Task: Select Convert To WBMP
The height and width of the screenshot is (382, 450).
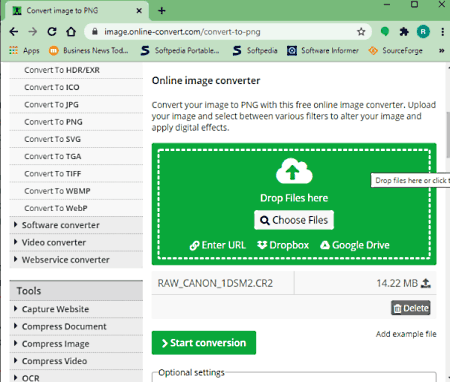Action: pos(57,191)
